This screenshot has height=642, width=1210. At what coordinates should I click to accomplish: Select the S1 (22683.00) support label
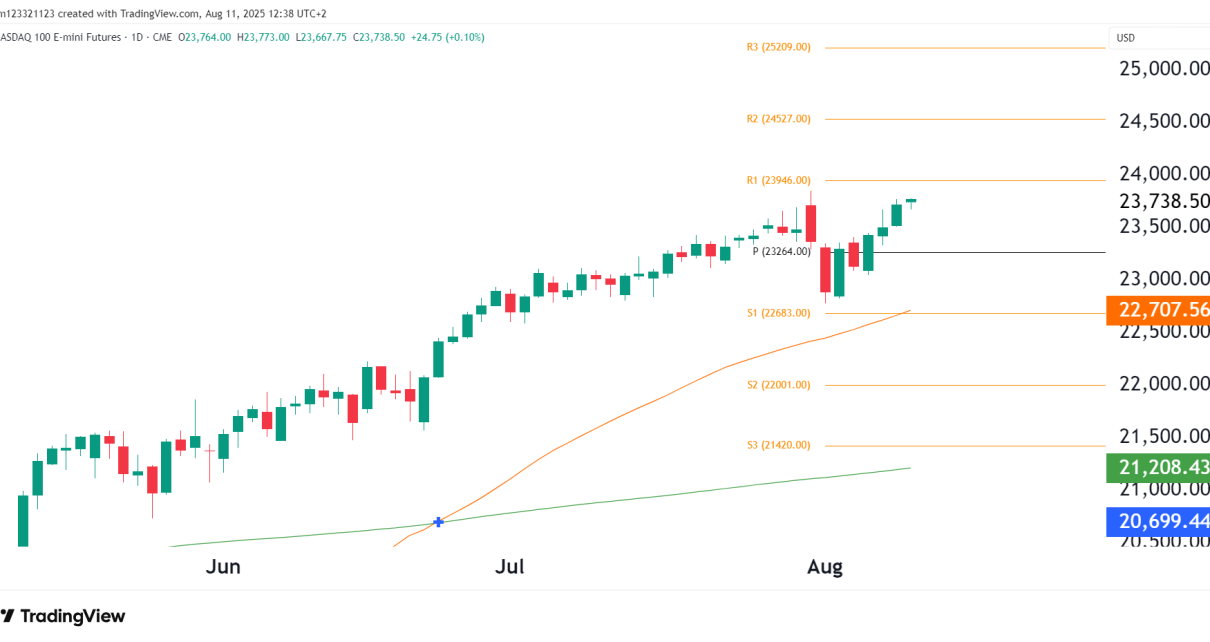[778, 313]
